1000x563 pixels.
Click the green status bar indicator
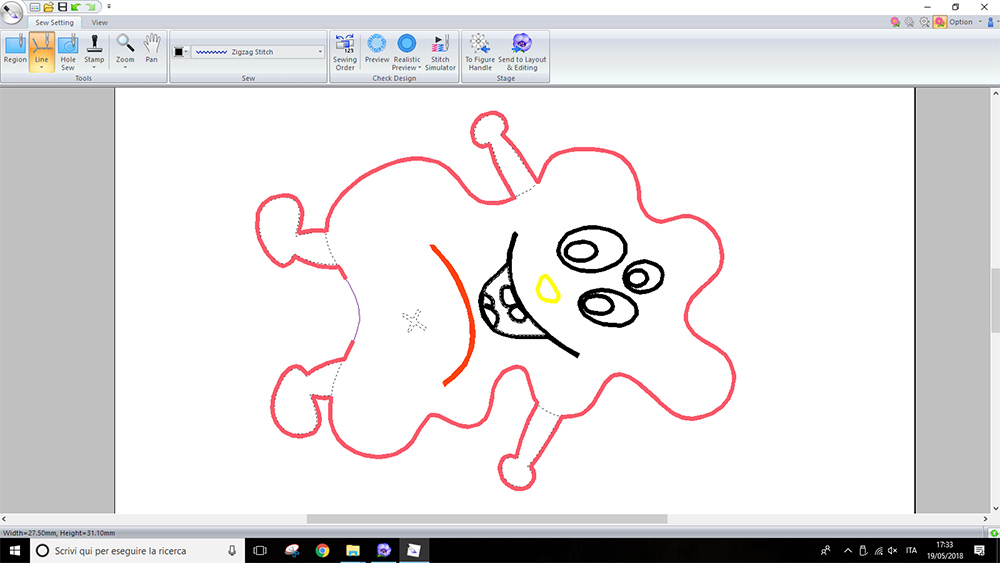[x=994, y=532]
